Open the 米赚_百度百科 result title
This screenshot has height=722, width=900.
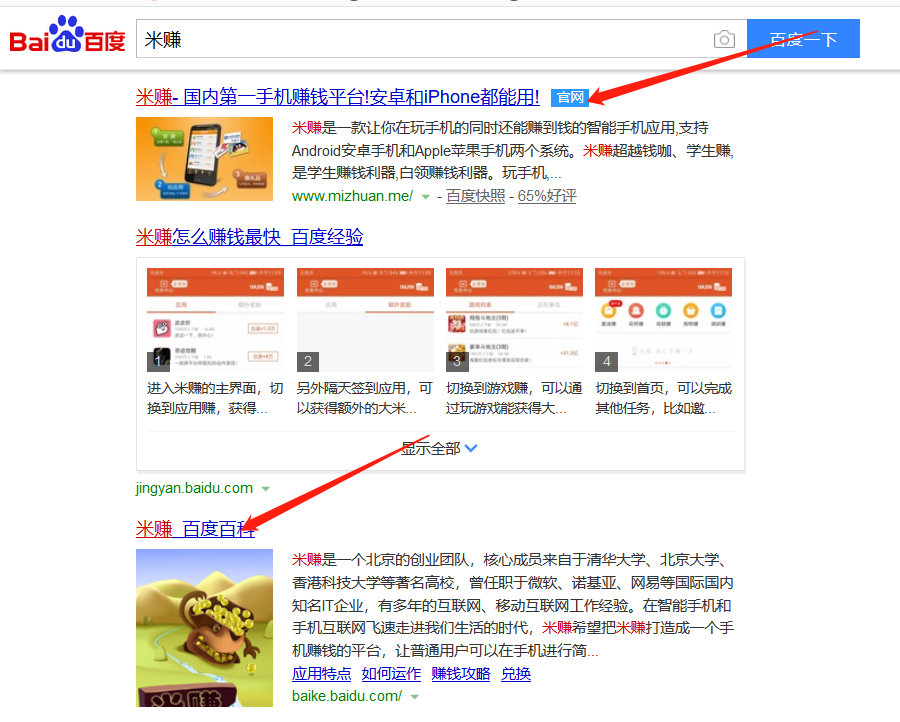pyautogui.click(x=195, y=529)
